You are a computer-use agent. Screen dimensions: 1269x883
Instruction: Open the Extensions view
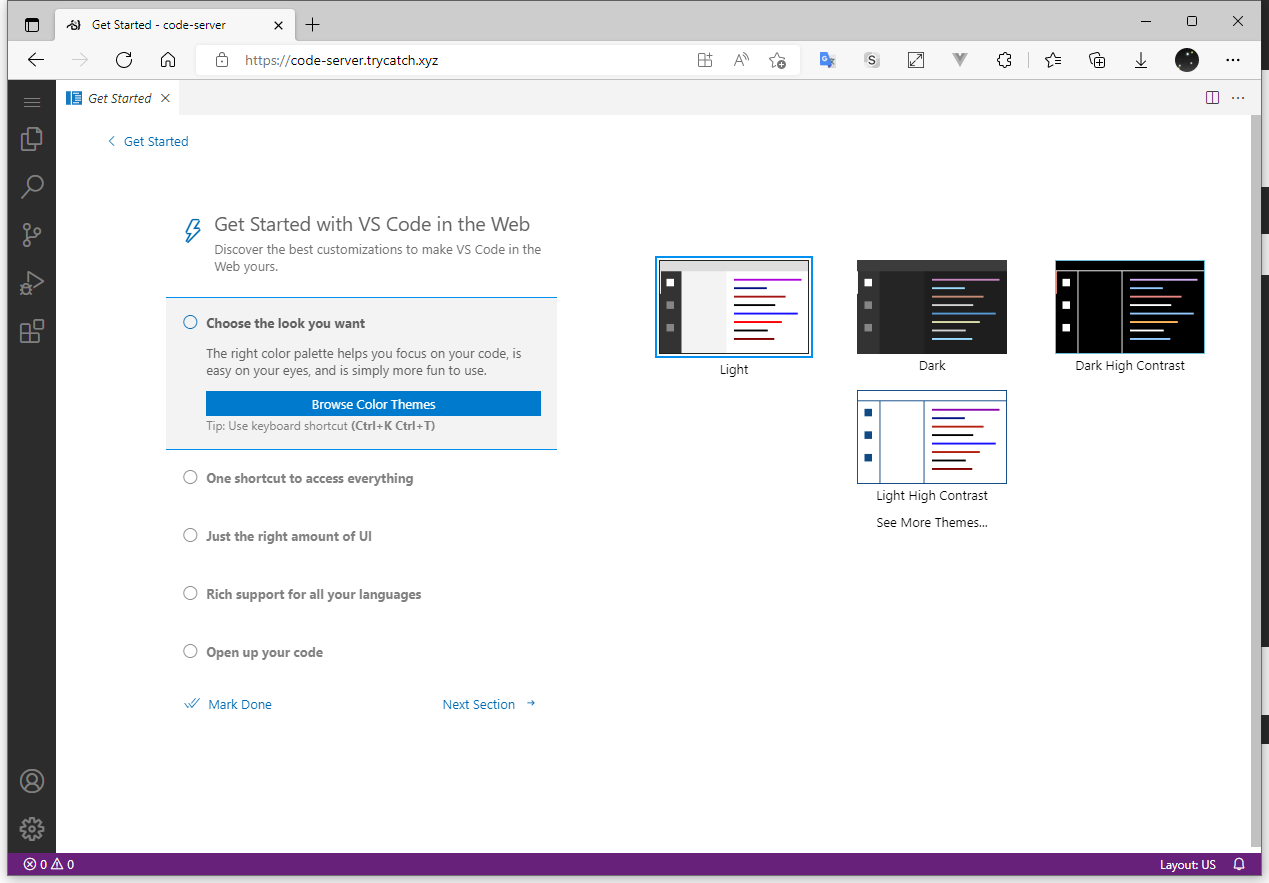(32, 331)
